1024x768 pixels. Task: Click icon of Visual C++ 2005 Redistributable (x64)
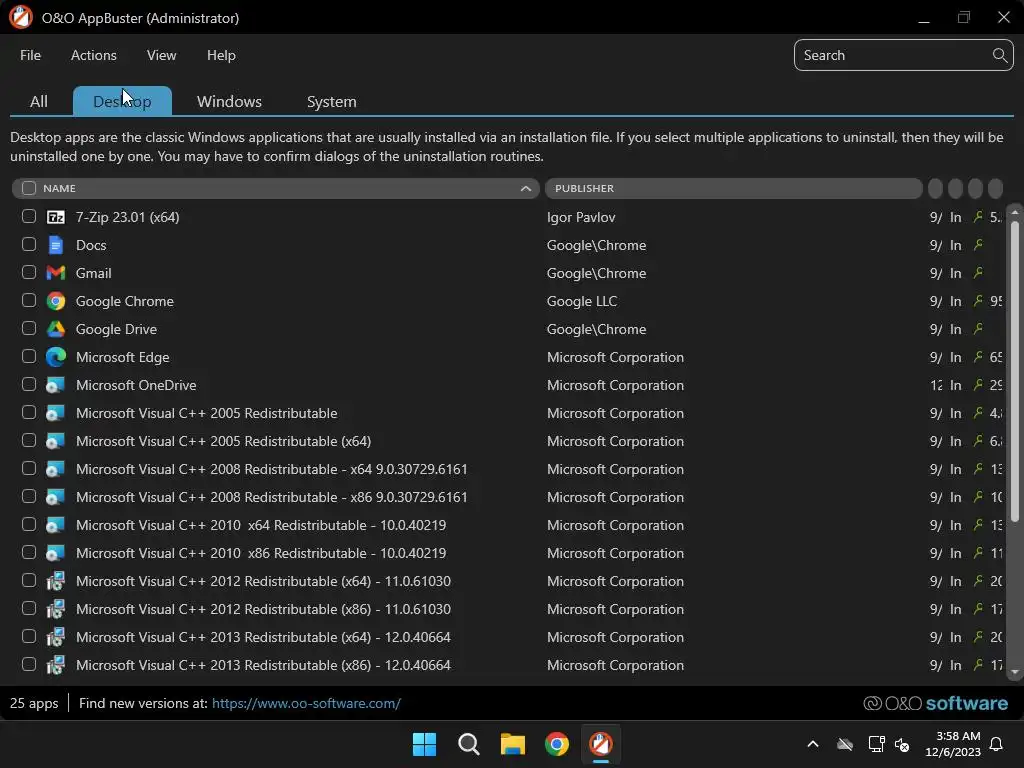click(x=56, y=441)
